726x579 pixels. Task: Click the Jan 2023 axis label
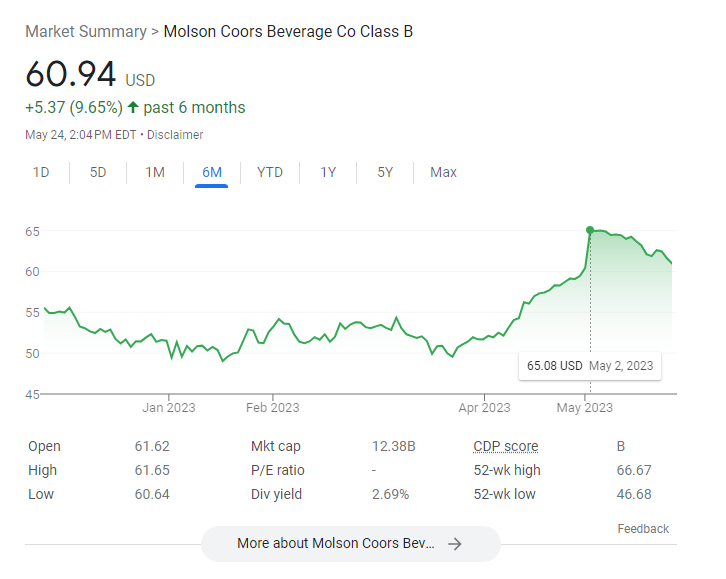(x=169, y=408)
